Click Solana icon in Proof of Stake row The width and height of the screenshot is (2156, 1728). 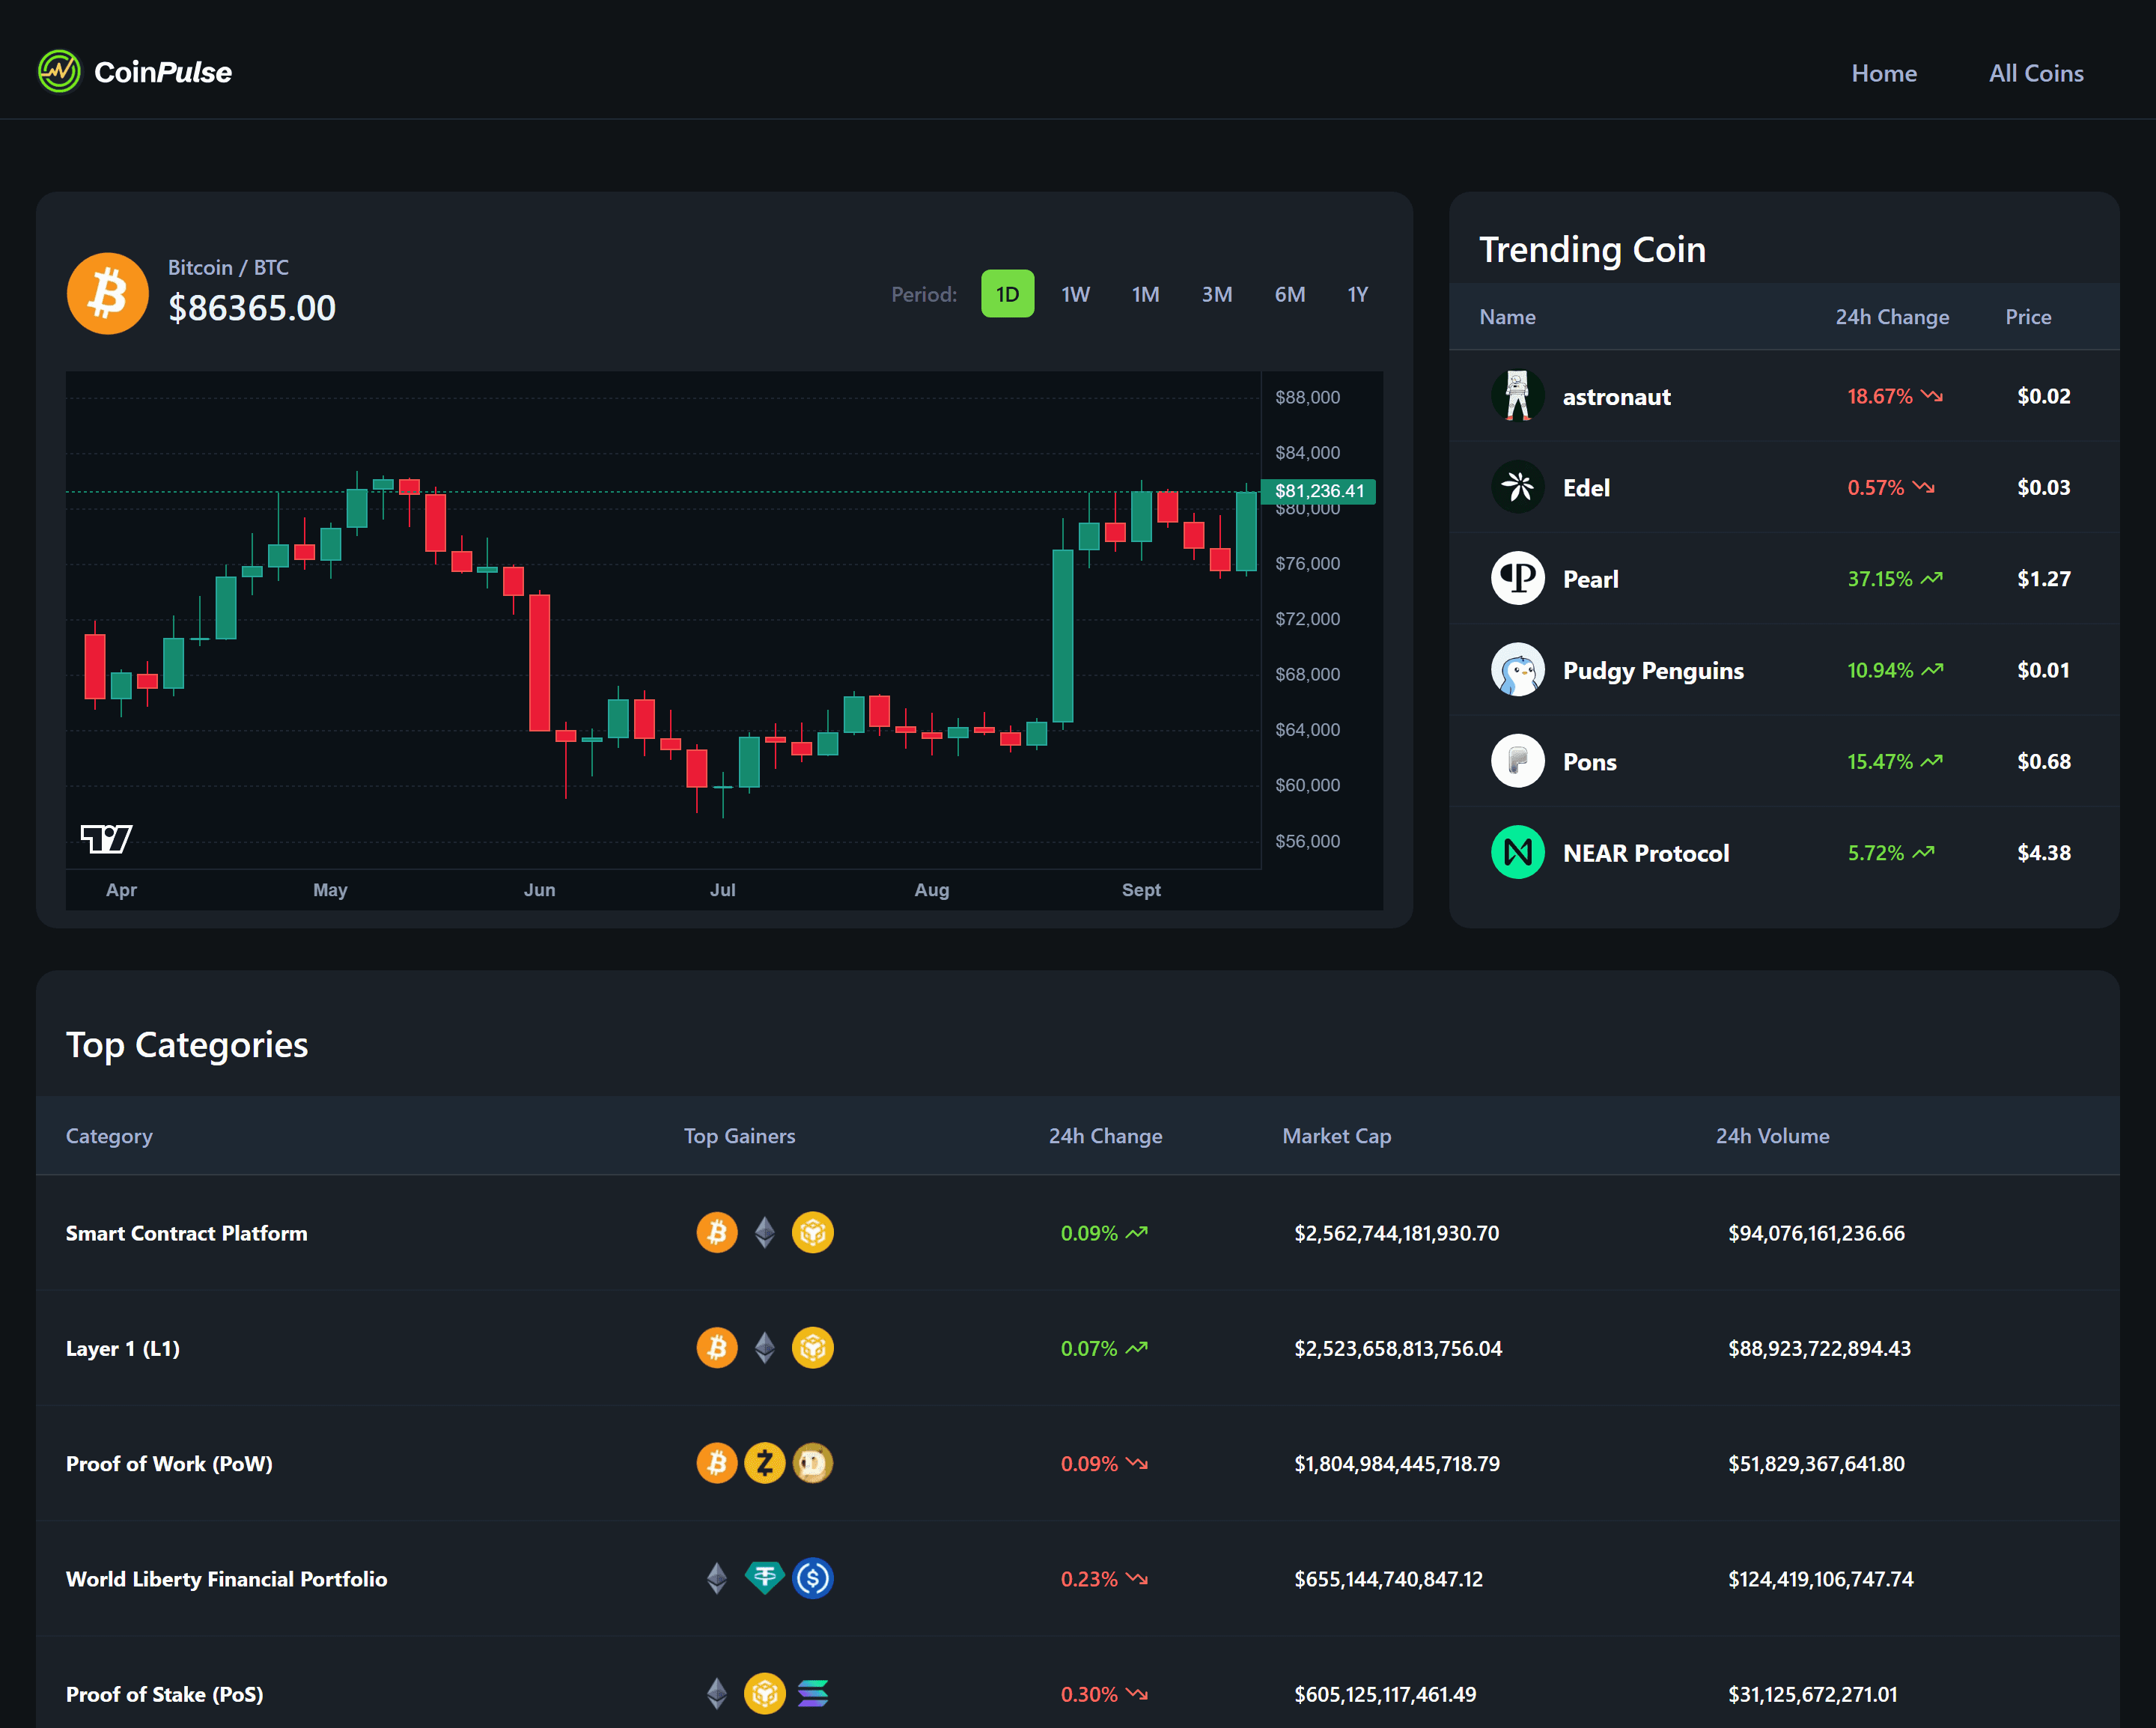(813, 1693)
